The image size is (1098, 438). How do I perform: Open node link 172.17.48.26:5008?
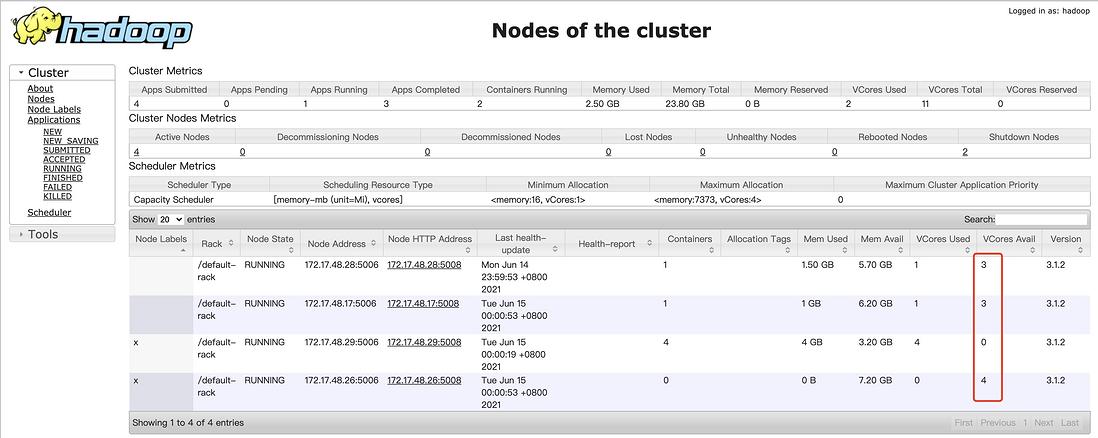424,380
